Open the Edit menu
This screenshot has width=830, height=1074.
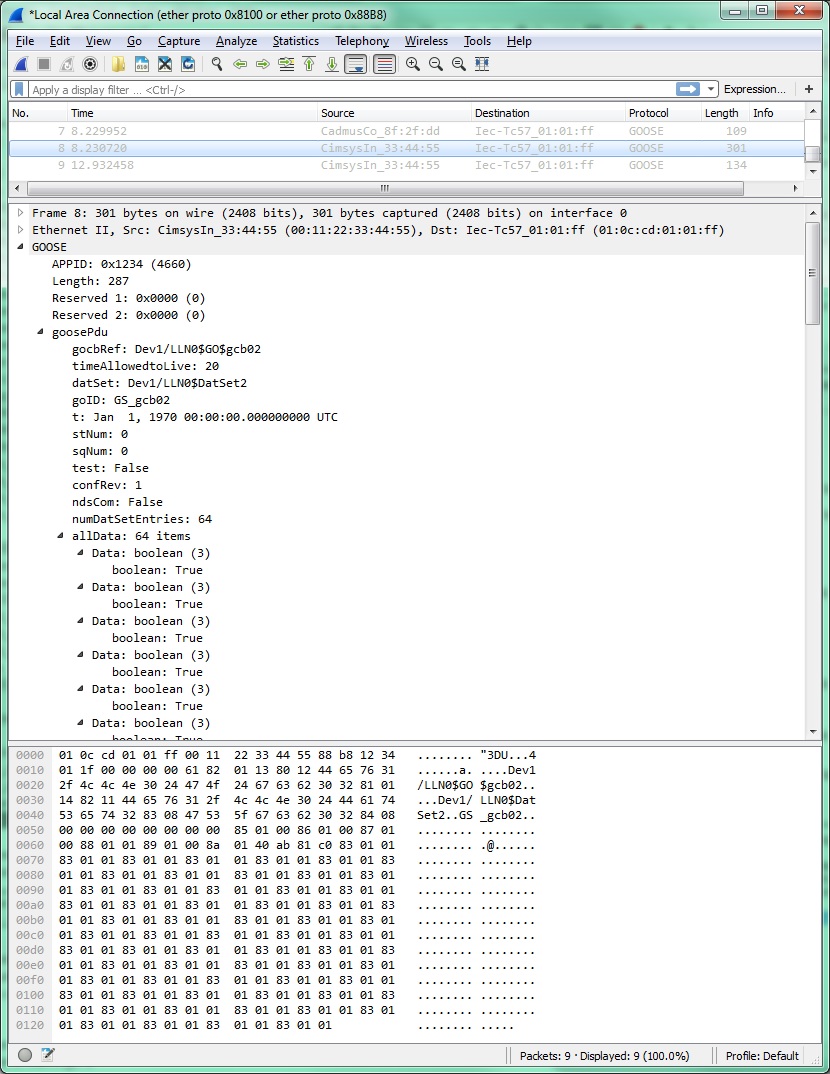pos(60,41)
